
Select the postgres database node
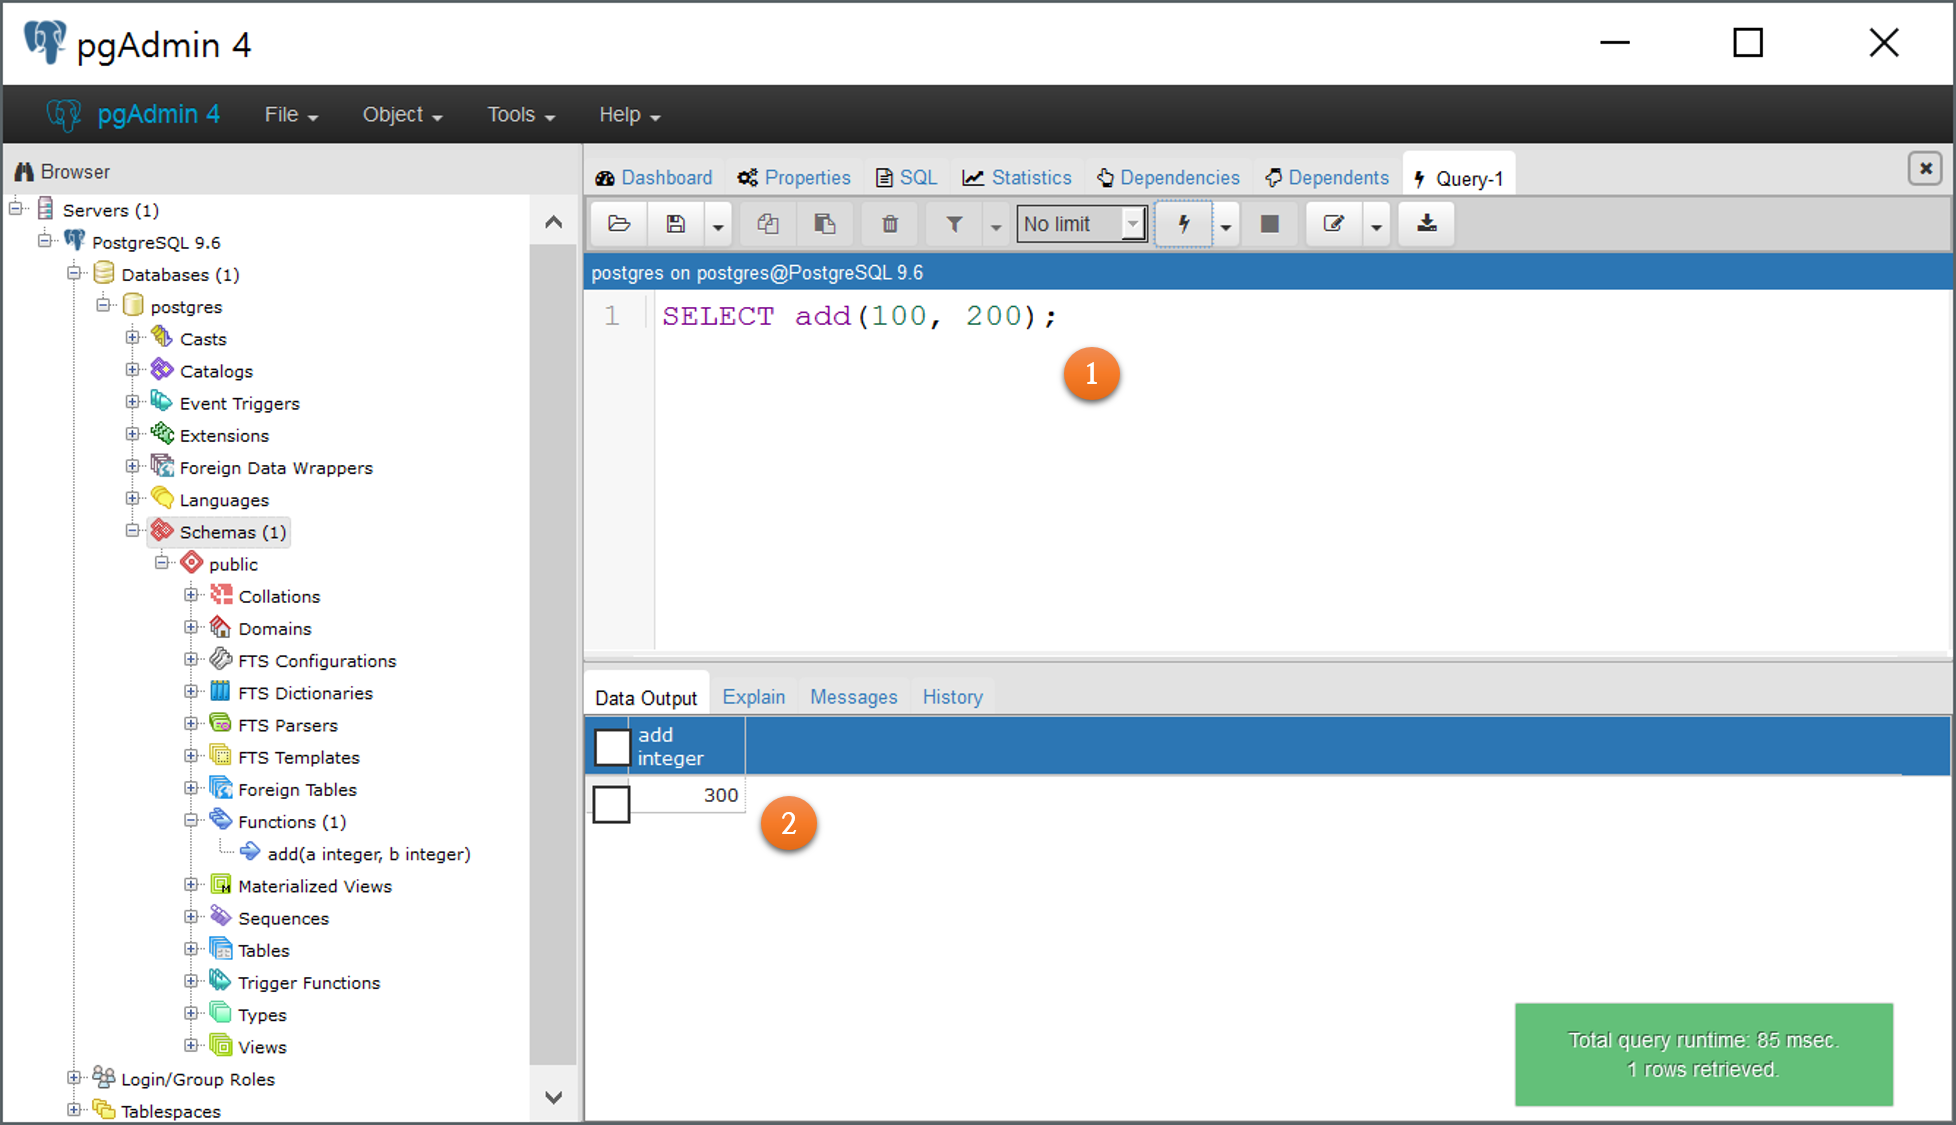pos(186,307)
